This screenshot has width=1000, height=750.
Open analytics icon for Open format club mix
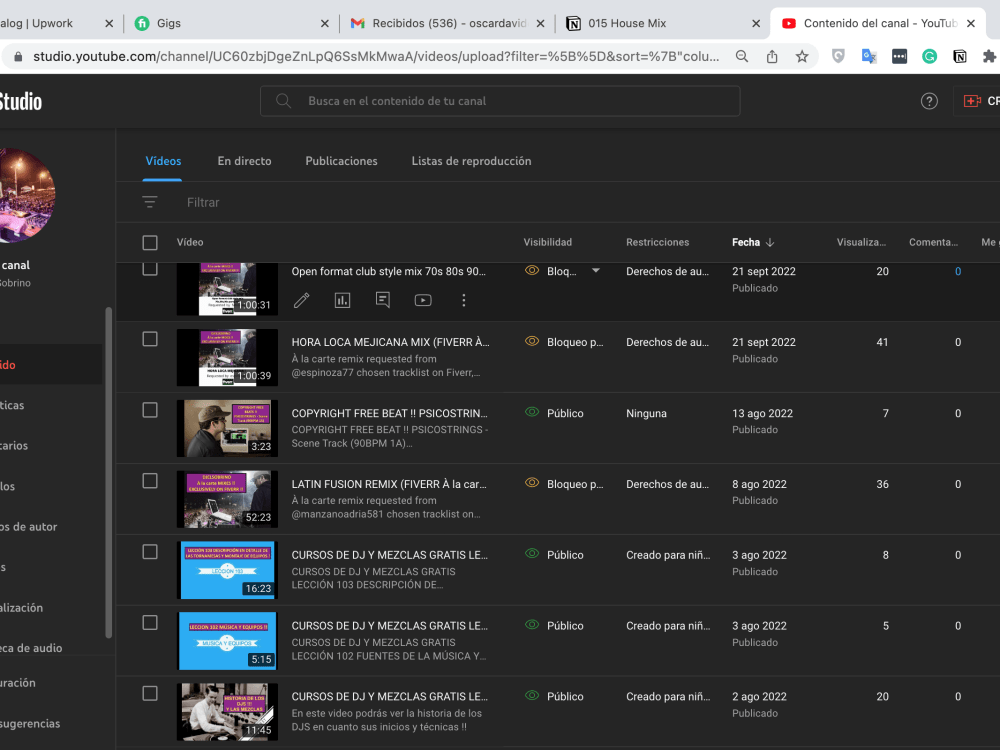[x=342, y=300]
